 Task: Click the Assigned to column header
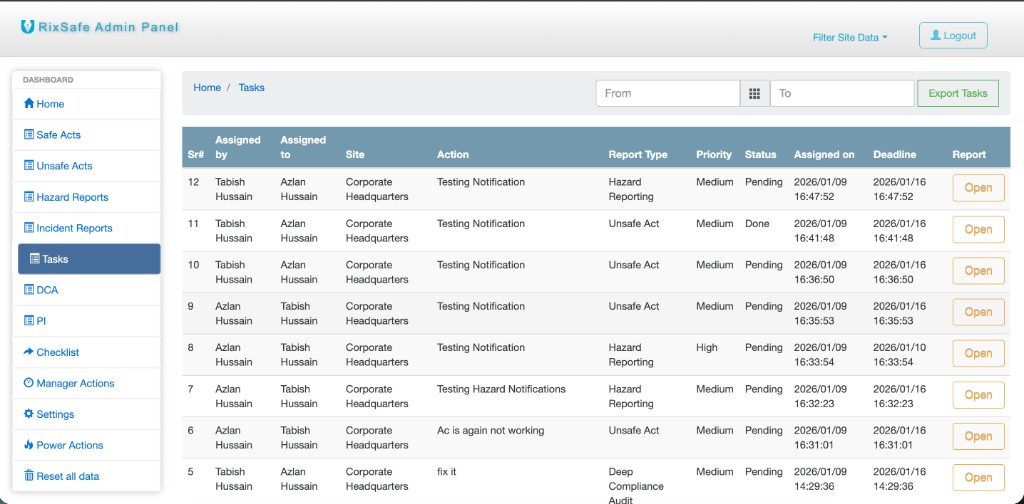(x=303, y=147)
